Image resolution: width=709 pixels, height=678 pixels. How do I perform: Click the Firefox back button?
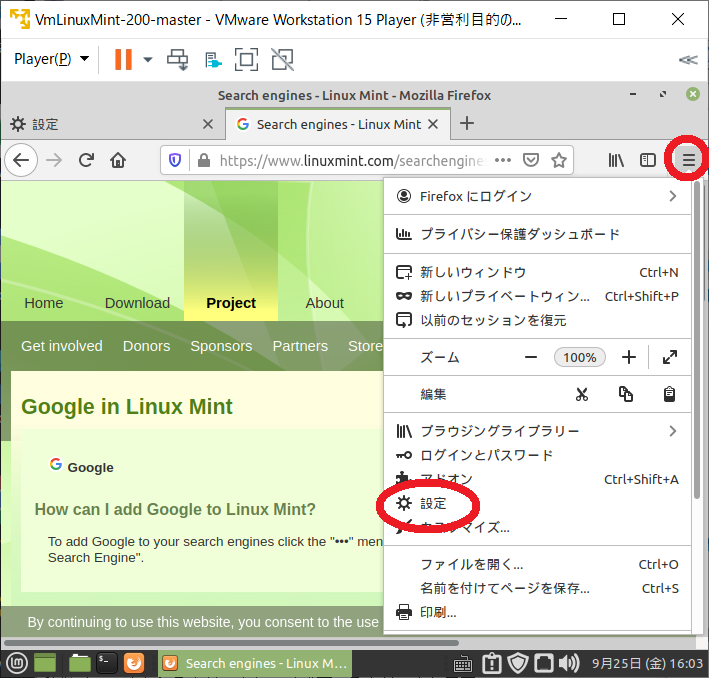21,160
